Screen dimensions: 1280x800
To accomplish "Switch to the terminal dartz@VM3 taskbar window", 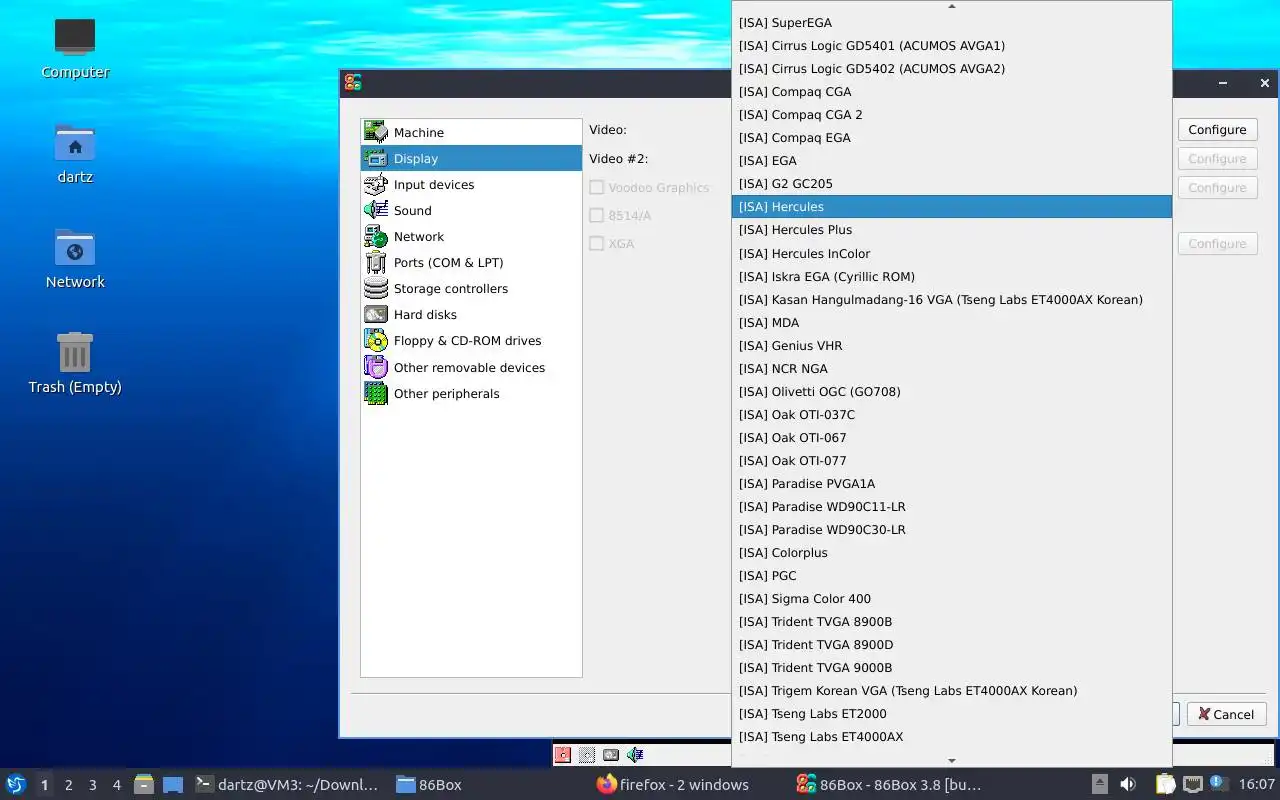I will 287,784.
